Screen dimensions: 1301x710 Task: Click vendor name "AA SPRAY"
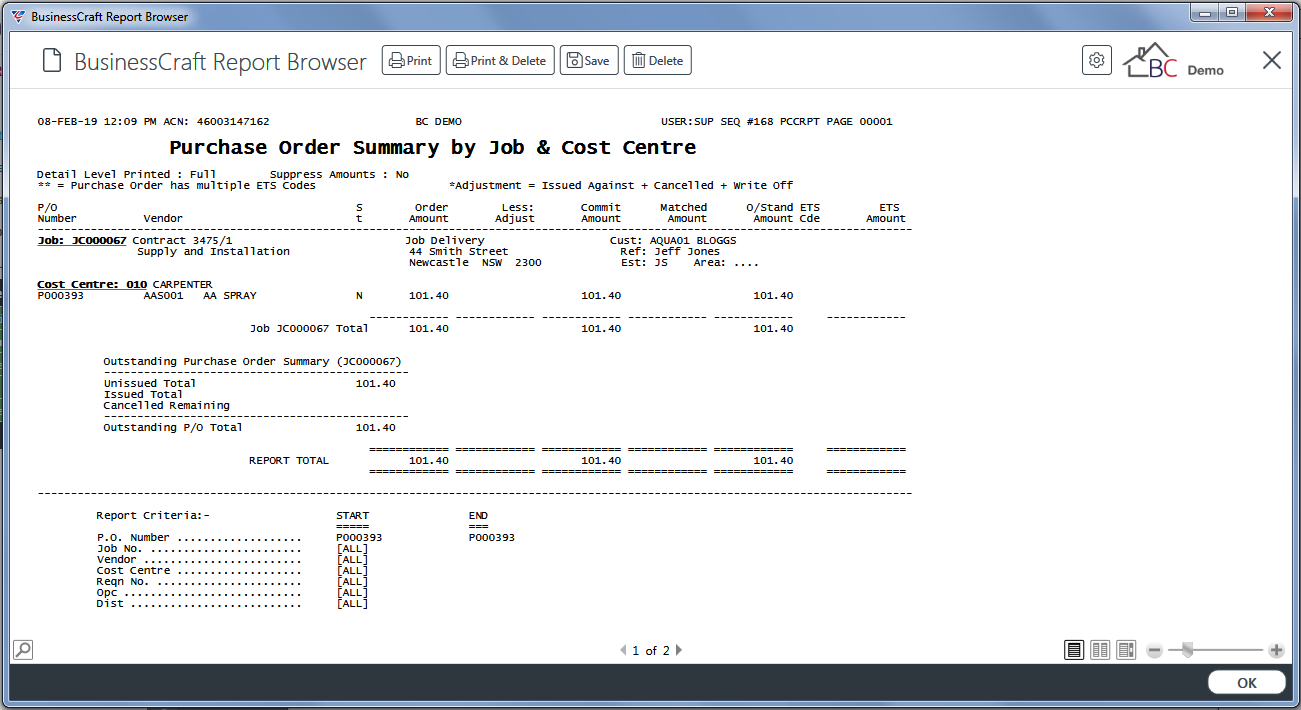pos(230,296)
